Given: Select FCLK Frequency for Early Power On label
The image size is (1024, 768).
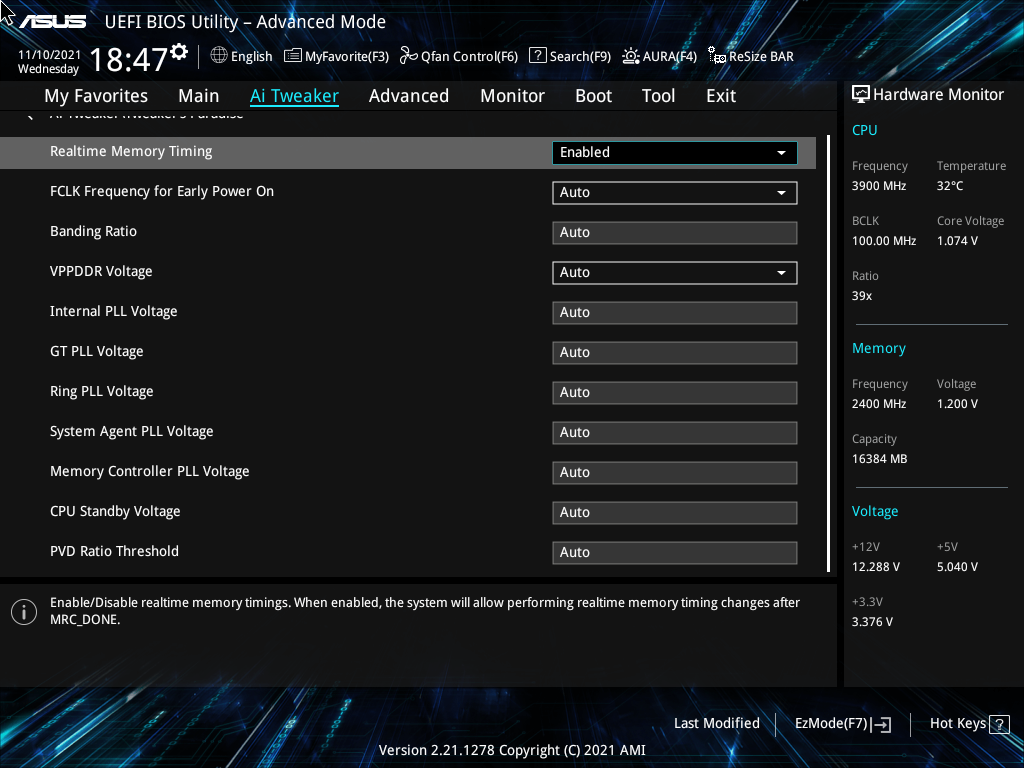Looking at the screenshot, I should click(162, 191).
